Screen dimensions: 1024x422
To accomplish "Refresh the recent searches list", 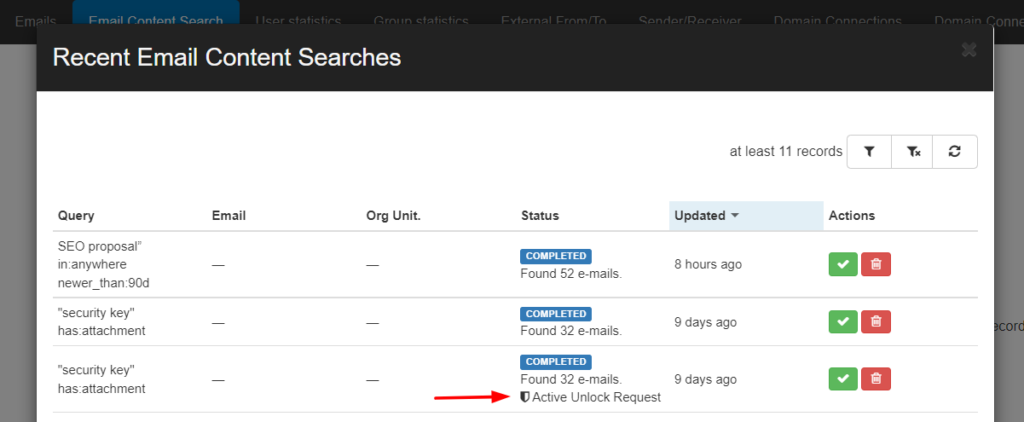I will click(955, 152).
